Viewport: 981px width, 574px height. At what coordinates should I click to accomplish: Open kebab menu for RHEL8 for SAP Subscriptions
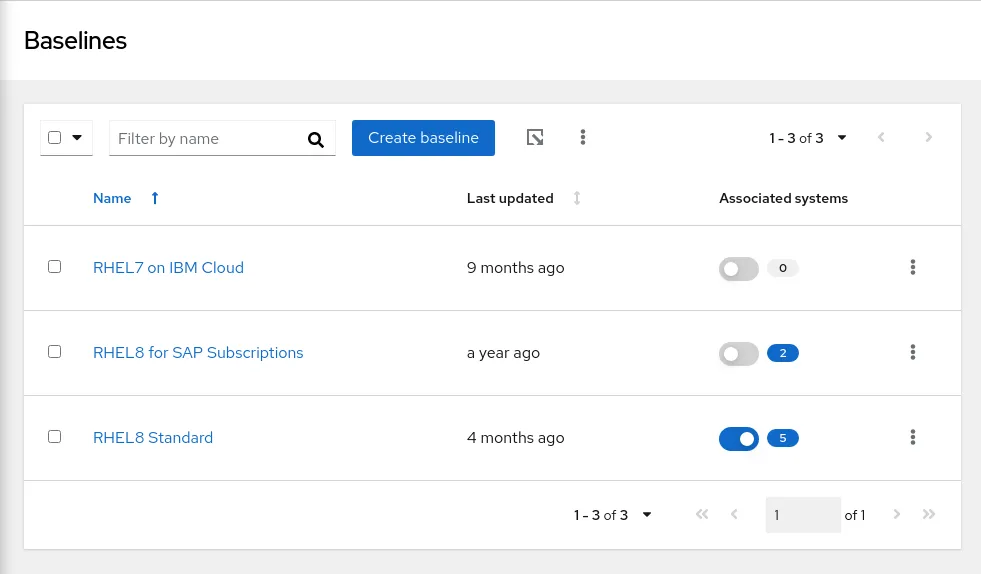pos(912,353)
